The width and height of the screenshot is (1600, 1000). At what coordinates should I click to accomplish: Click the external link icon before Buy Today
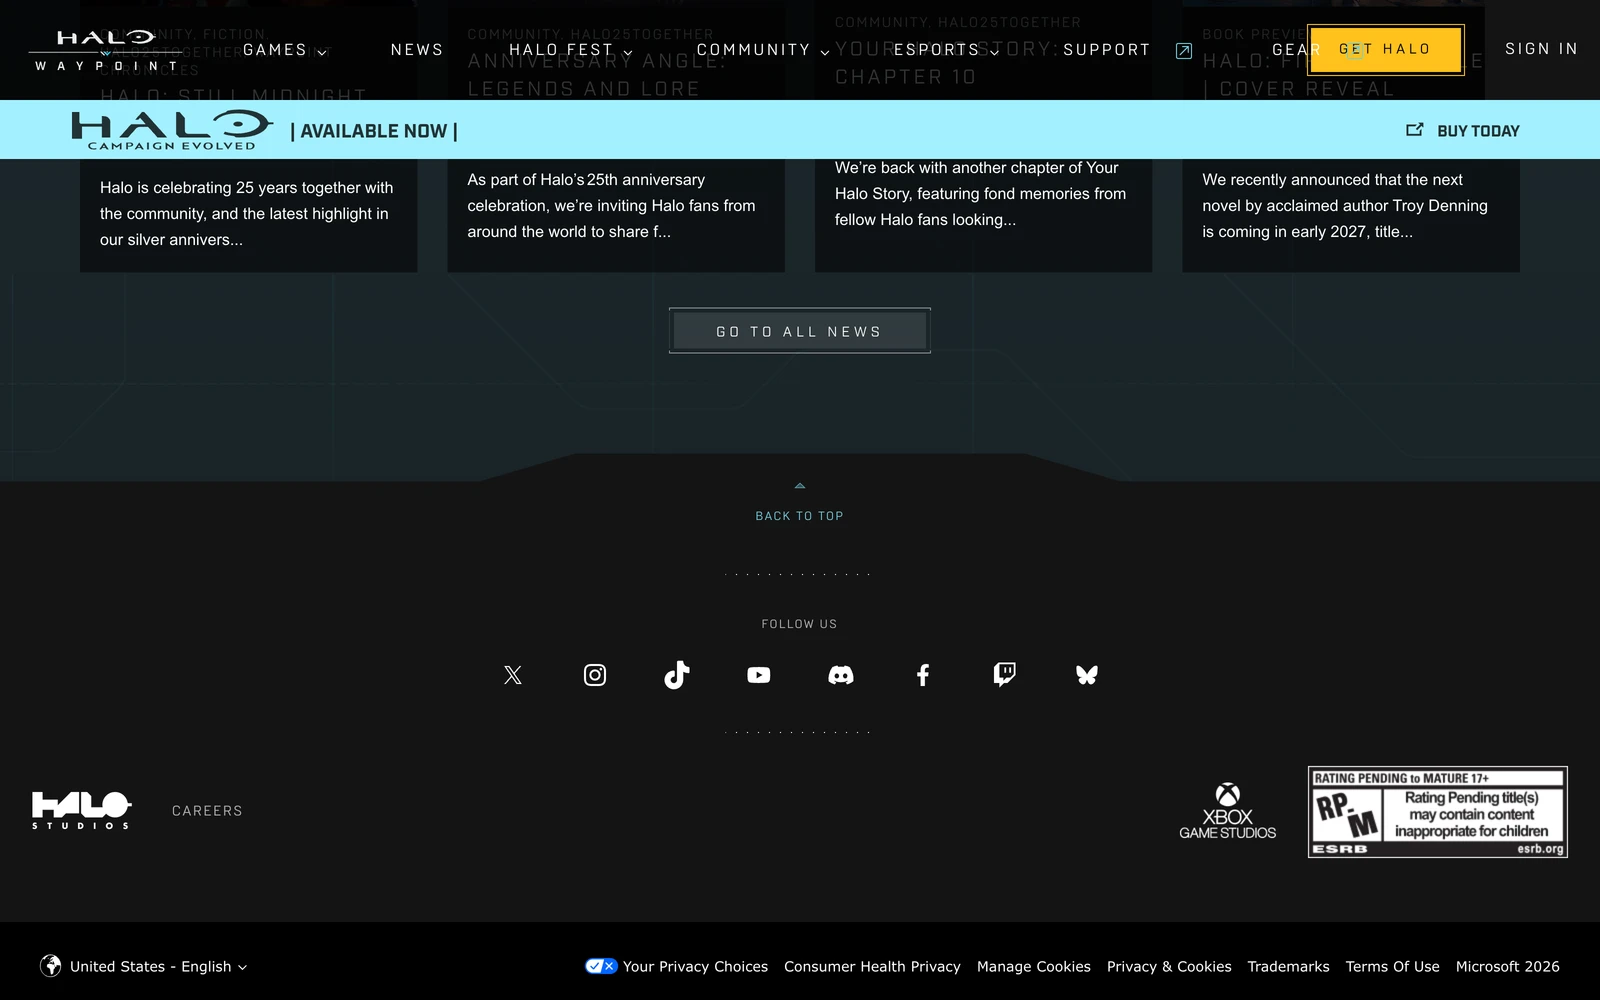pos(1415,130)
